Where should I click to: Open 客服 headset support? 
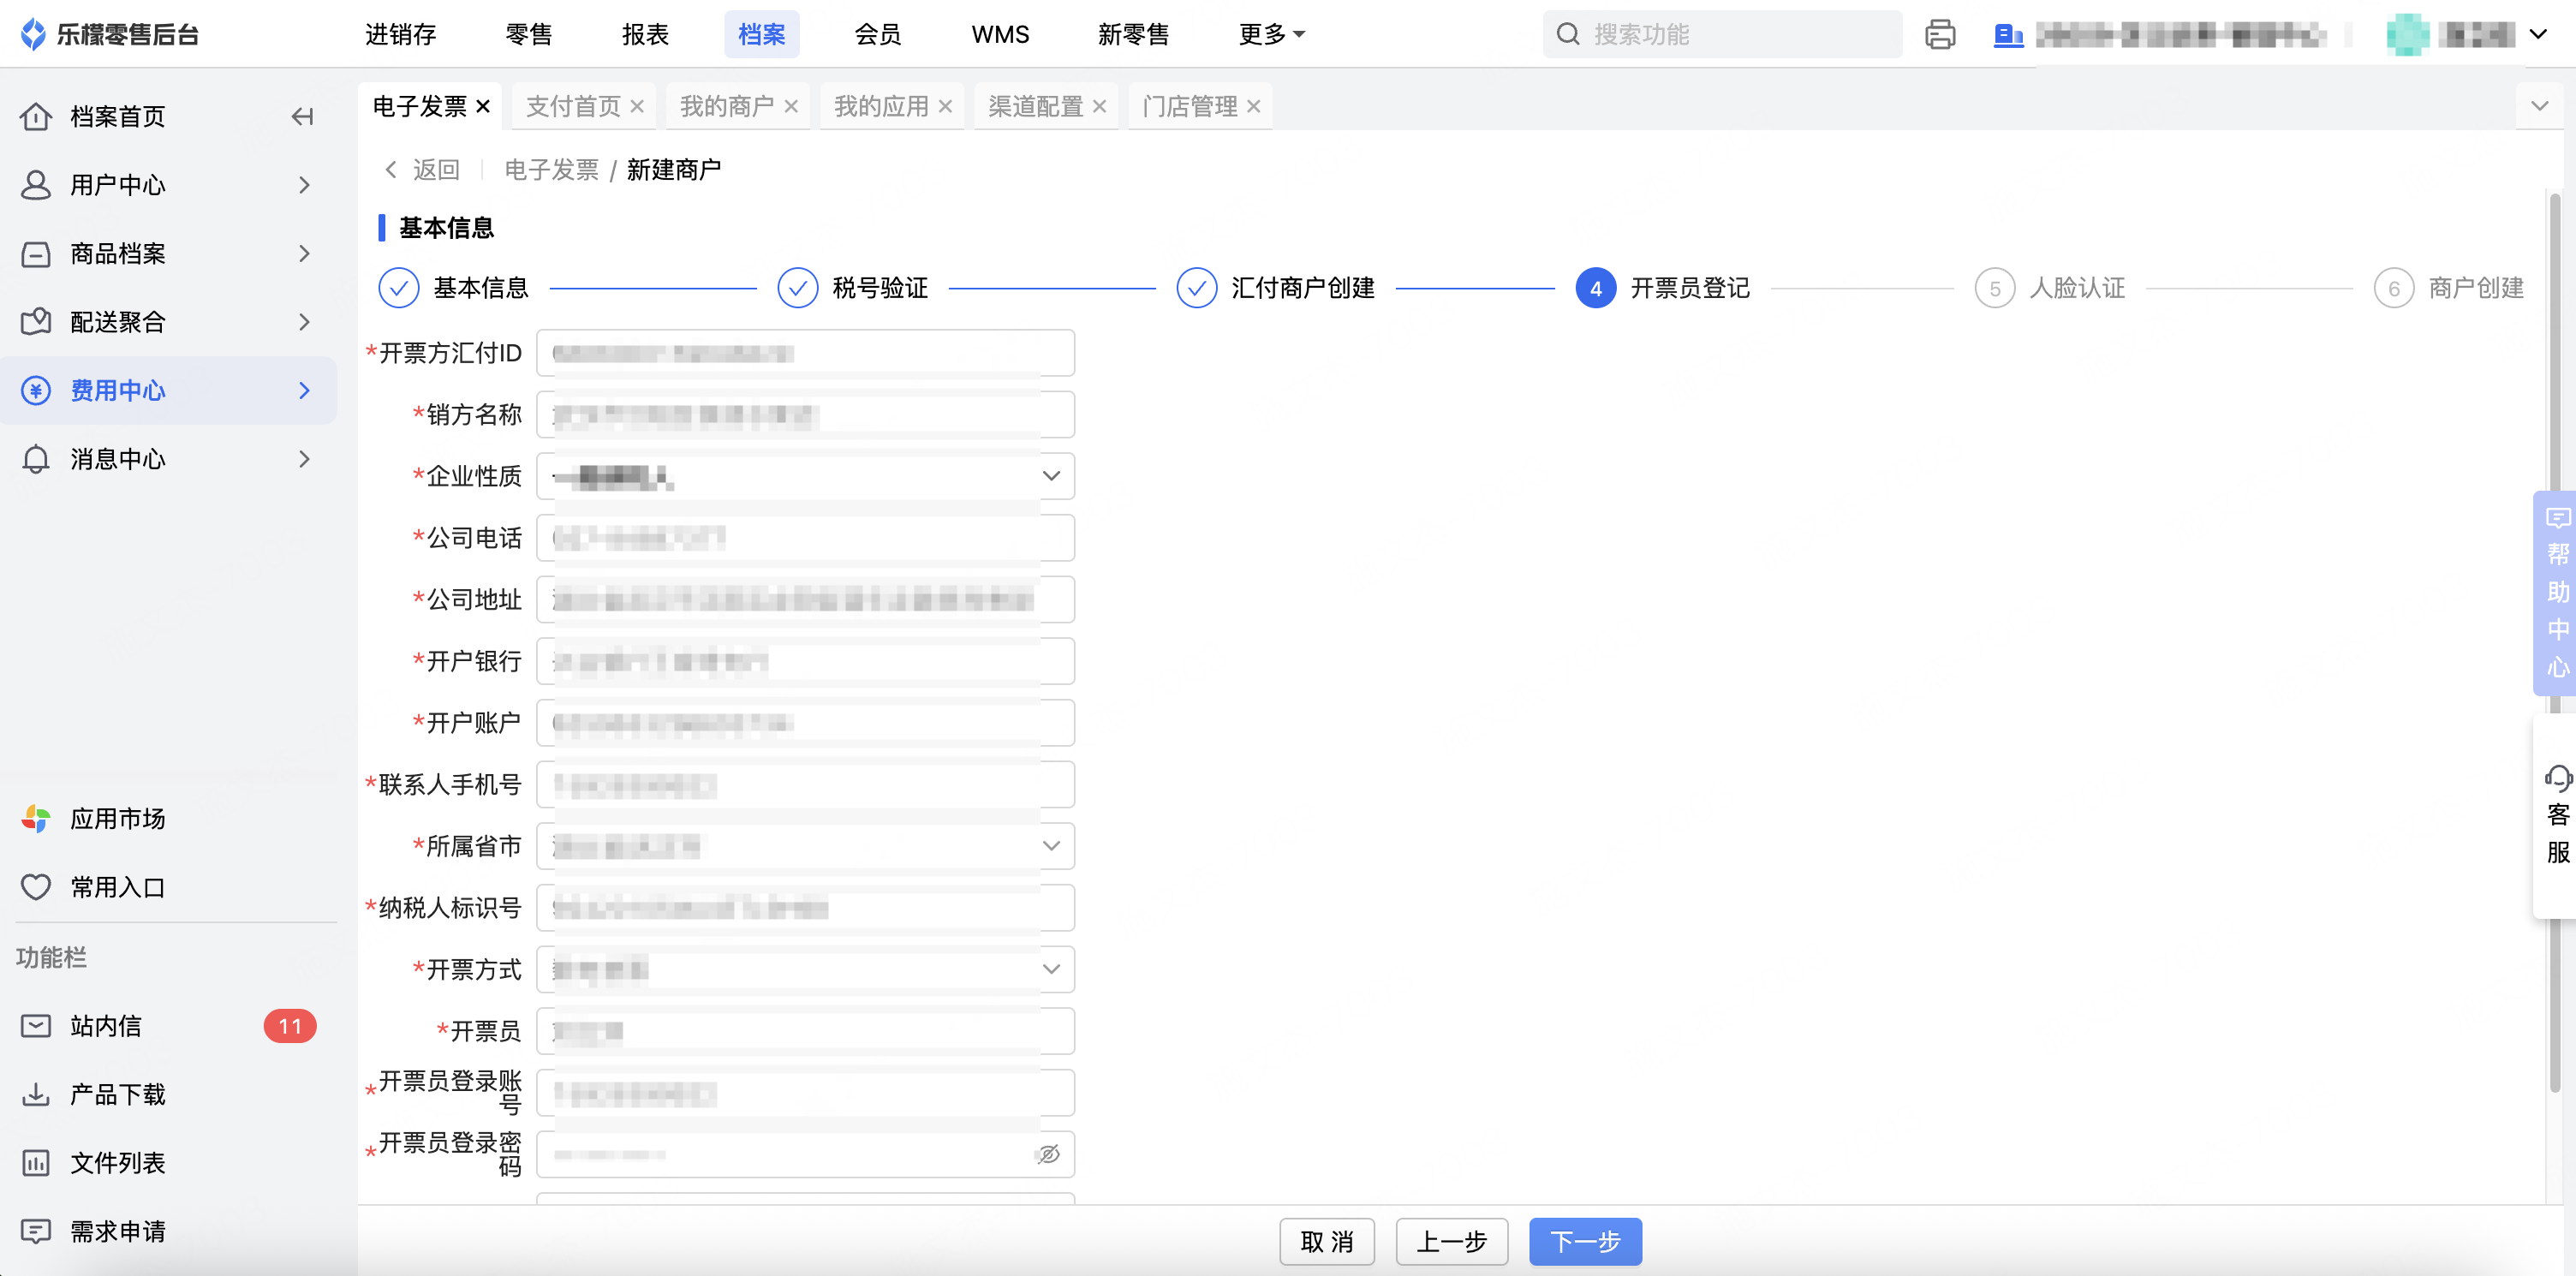[x=2557, y=814]
